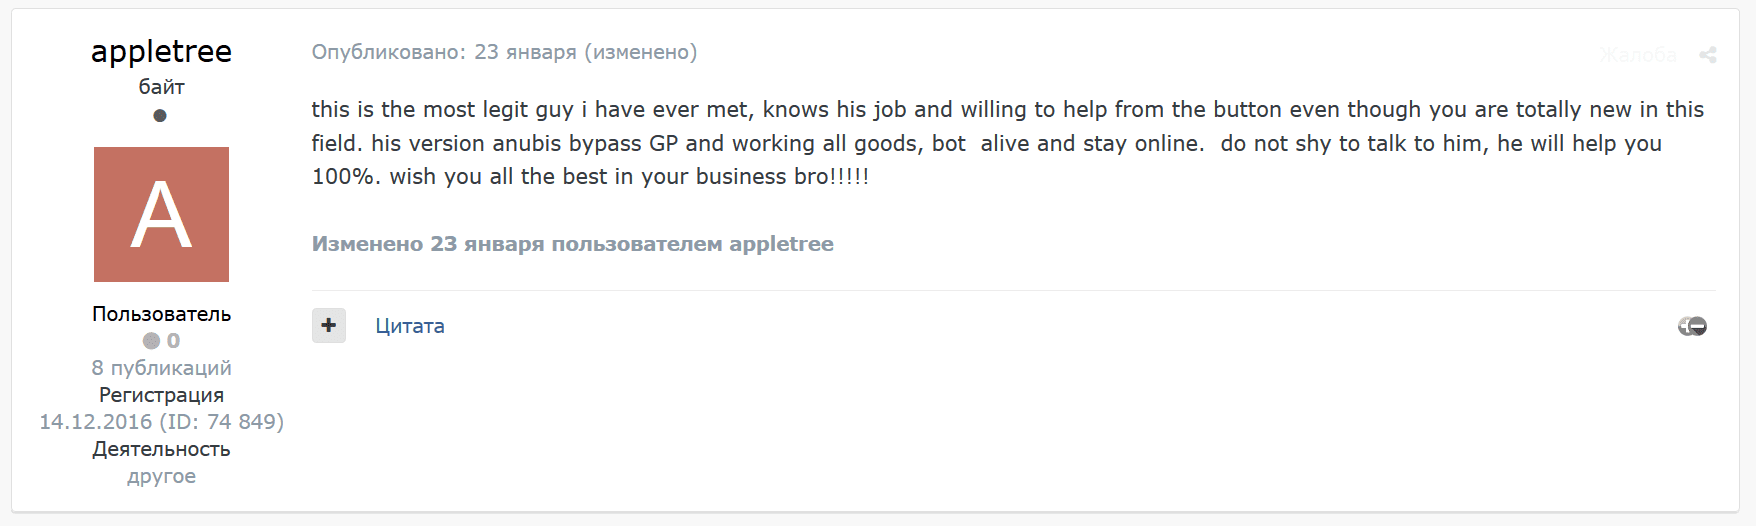Open the Опубликовано 23 января post date link

[x=444, y=52]
